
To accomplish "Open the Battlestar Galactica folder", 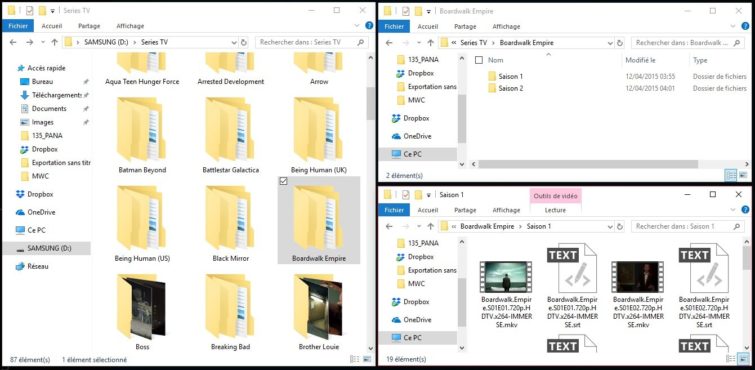I will click(x=231, y=135).
